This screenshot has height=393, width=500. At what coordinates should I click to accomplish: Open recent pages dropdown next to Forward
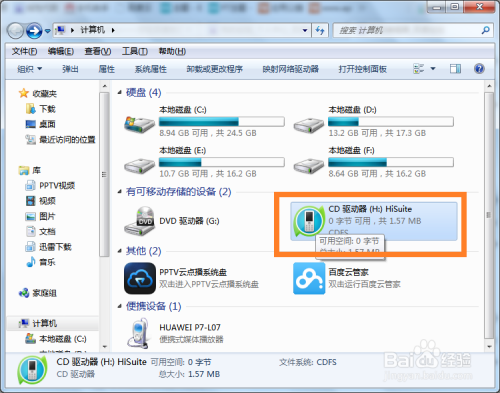(x=48, y=31)
